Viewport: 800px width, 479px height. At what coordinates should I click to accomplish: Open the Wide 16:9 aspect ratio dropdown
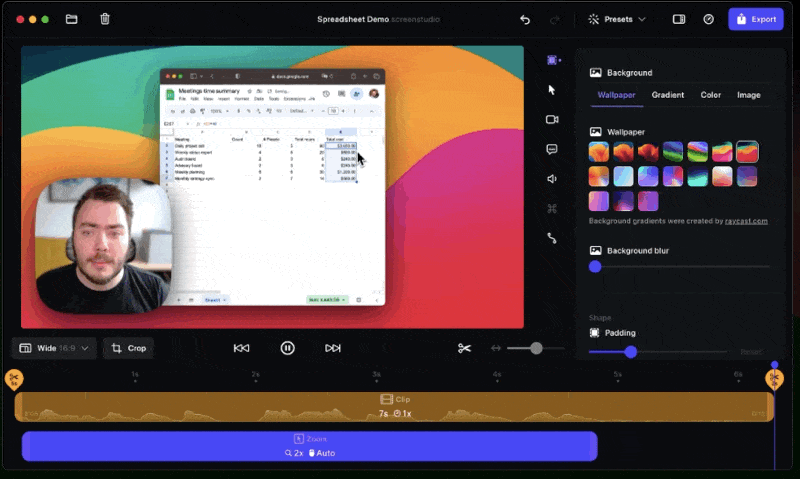[54, 348]
